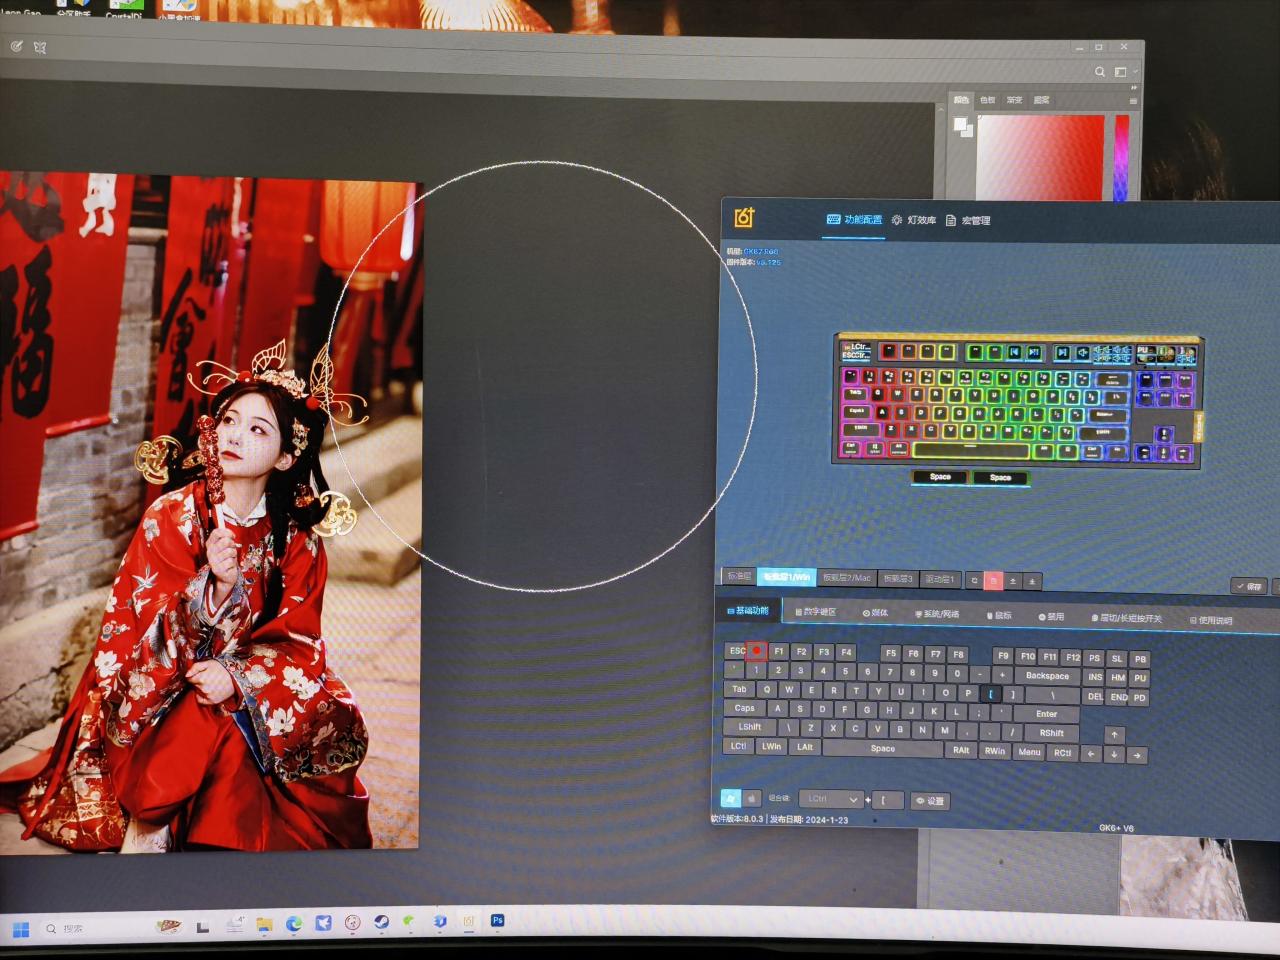Click the Space key in lower layout
Screen dimensions: 1280x960
point(883,748)
